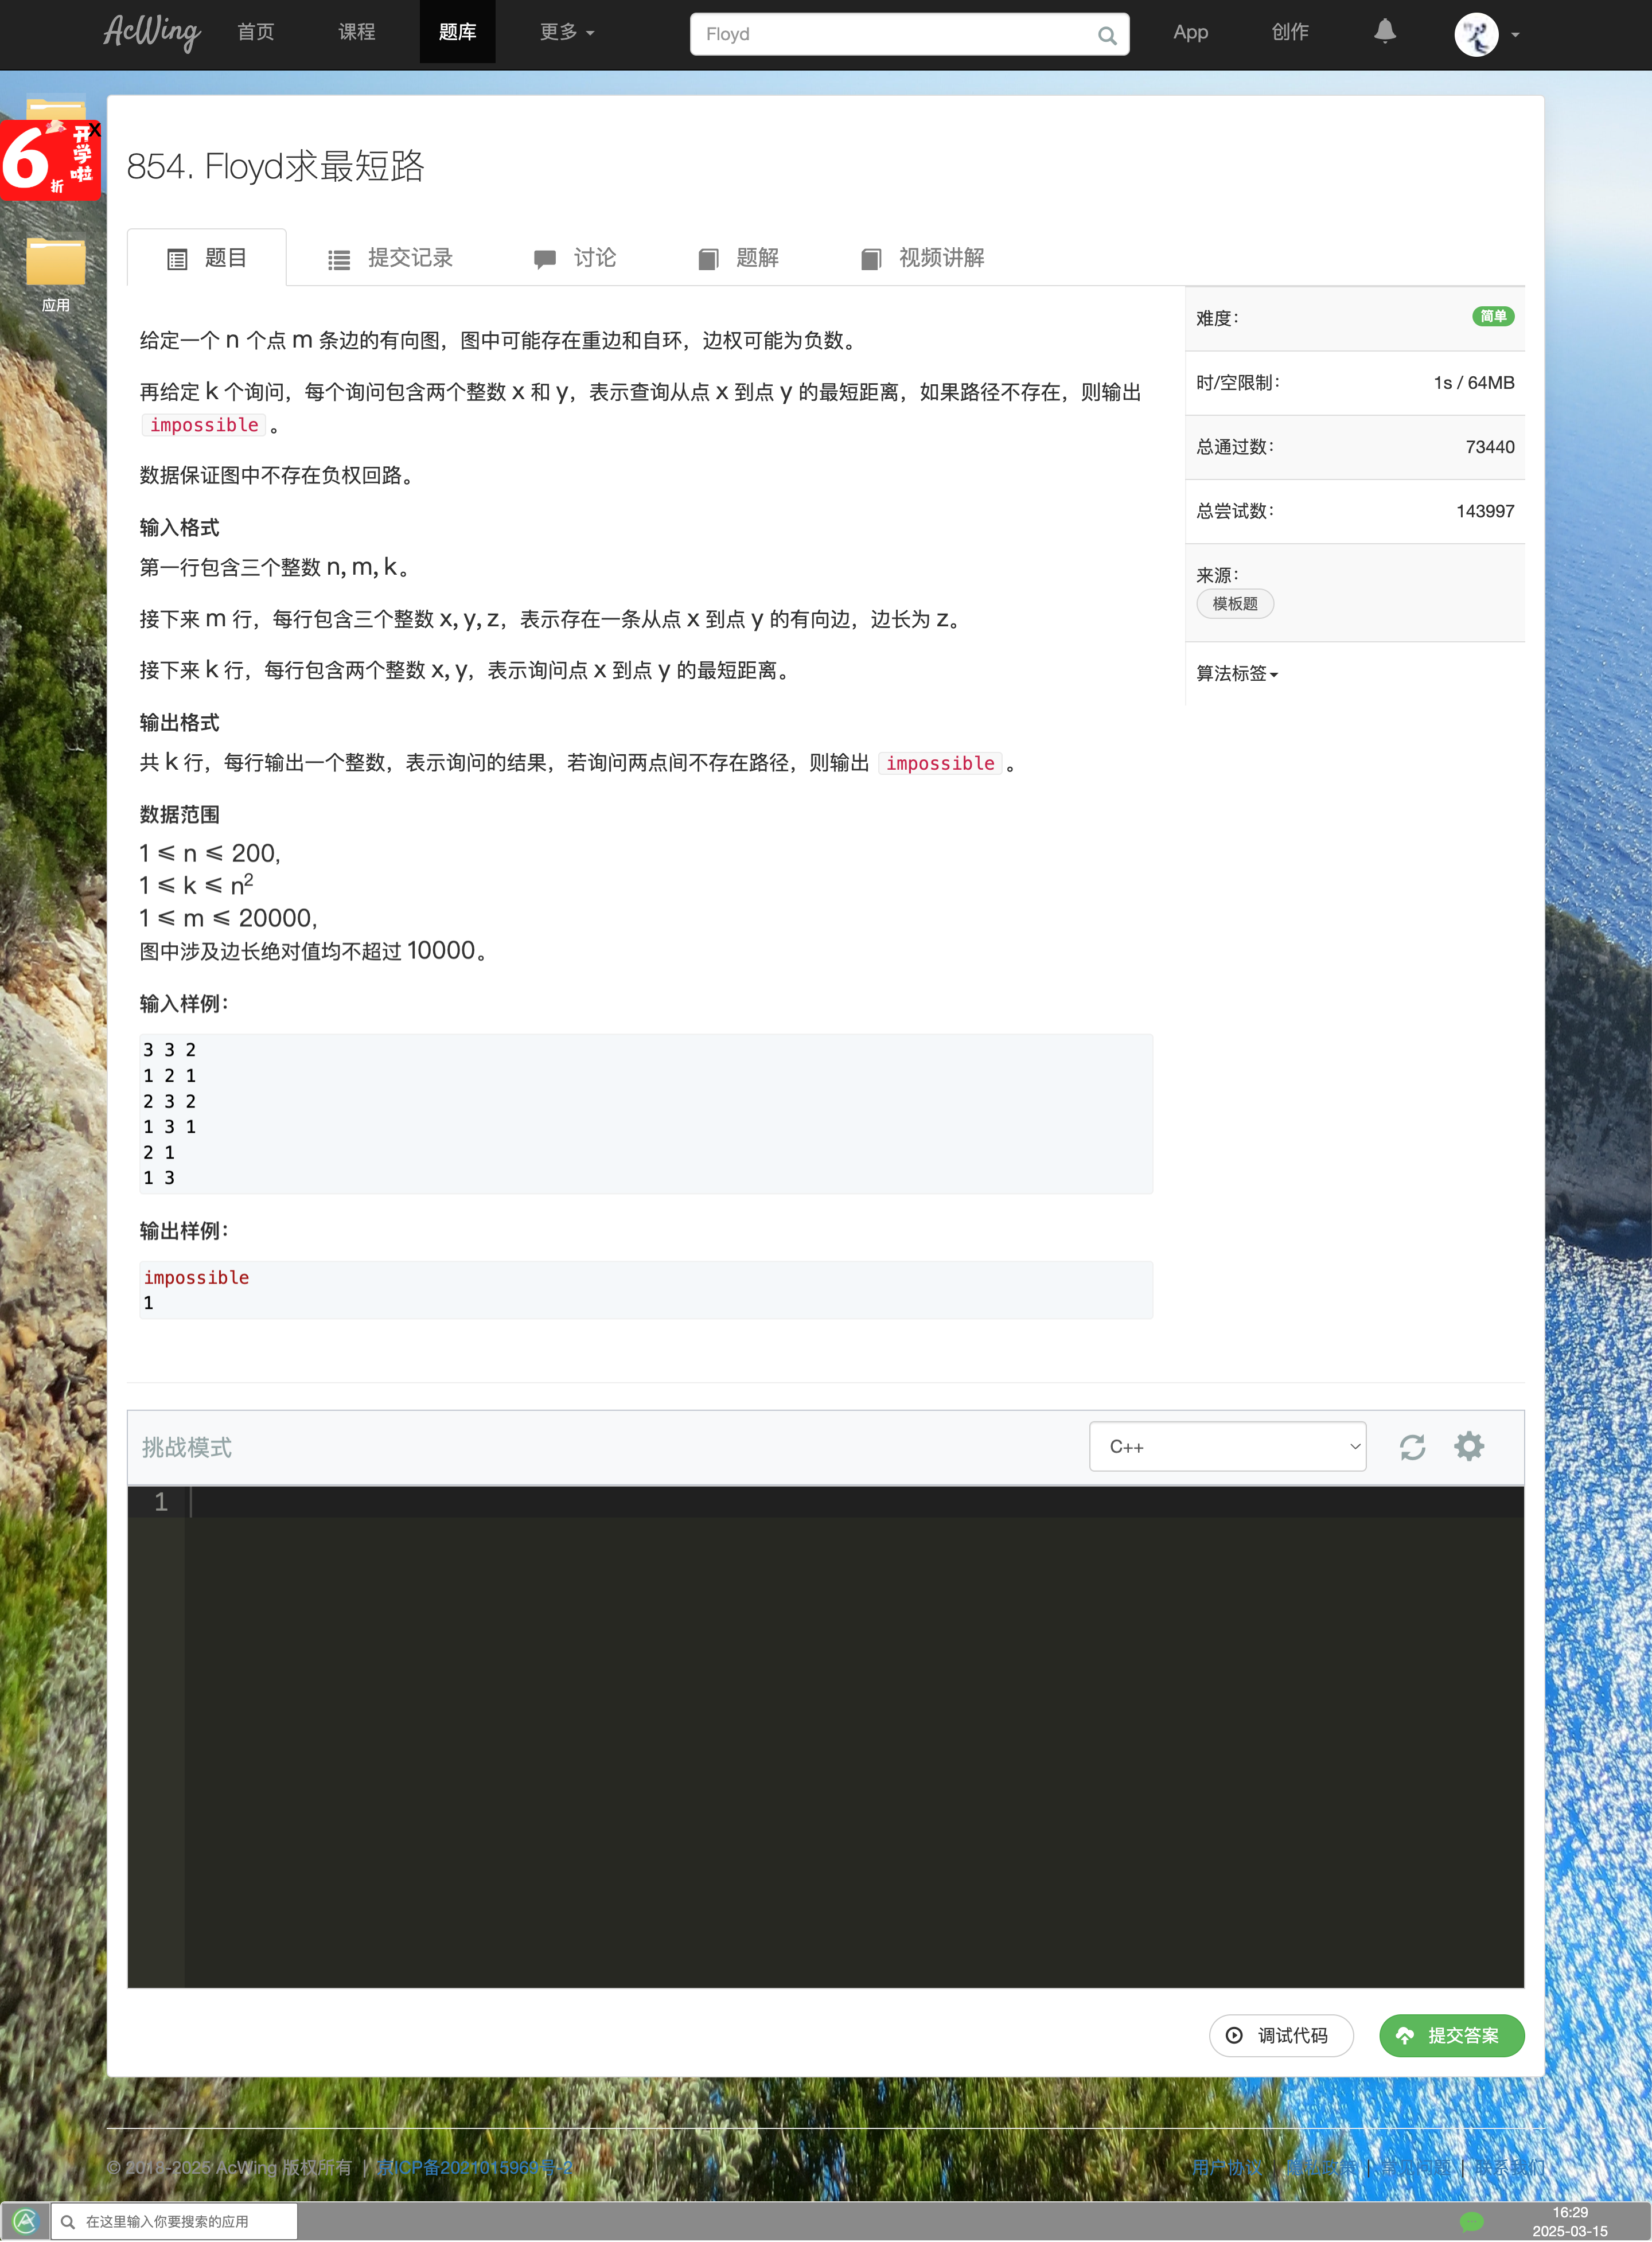
Task: Click the AcWing logo
Action: click(152, 32)
